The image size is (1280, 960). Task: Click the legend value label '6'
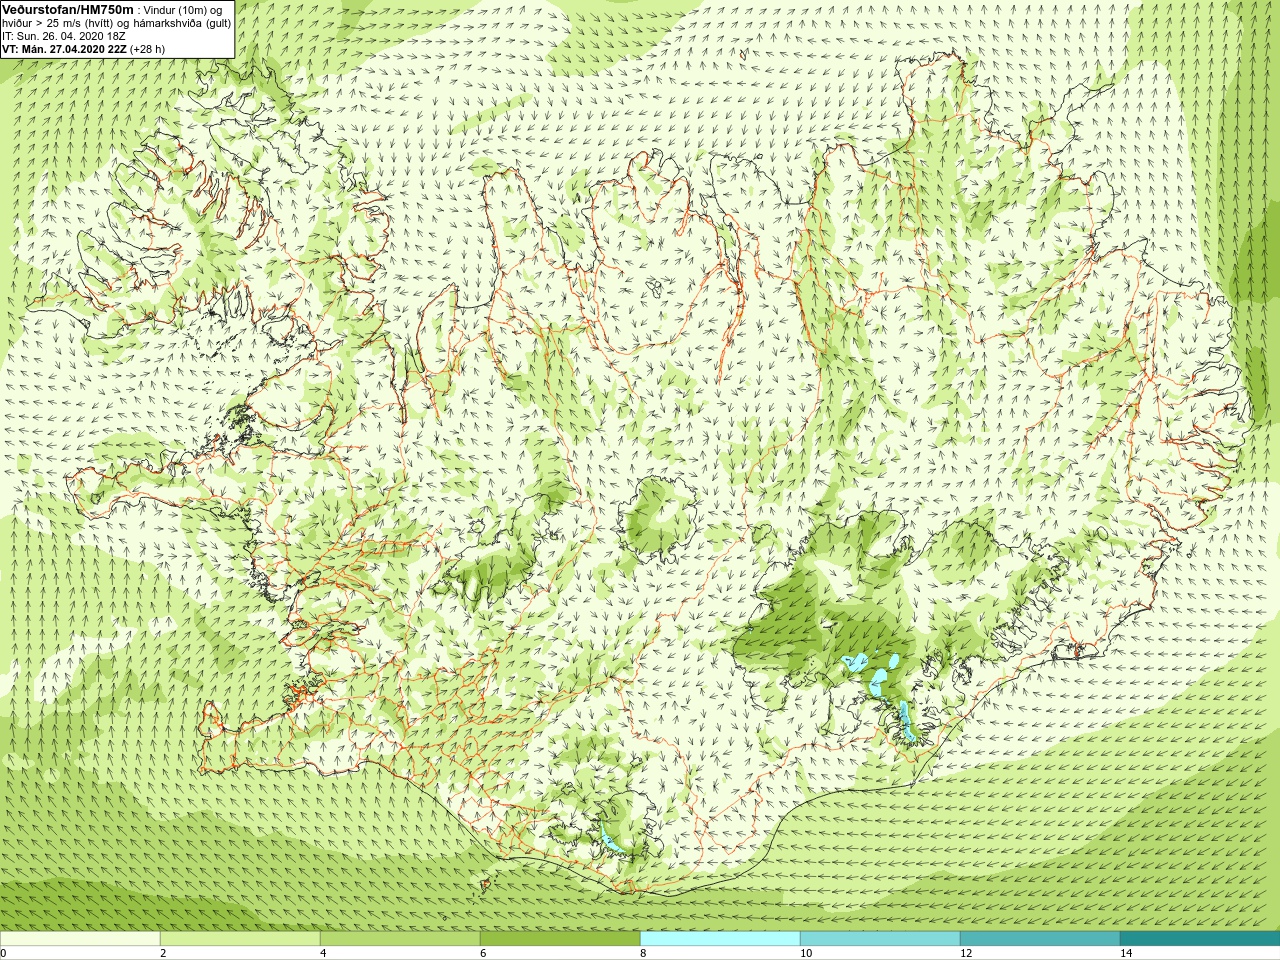coord(484,953)
